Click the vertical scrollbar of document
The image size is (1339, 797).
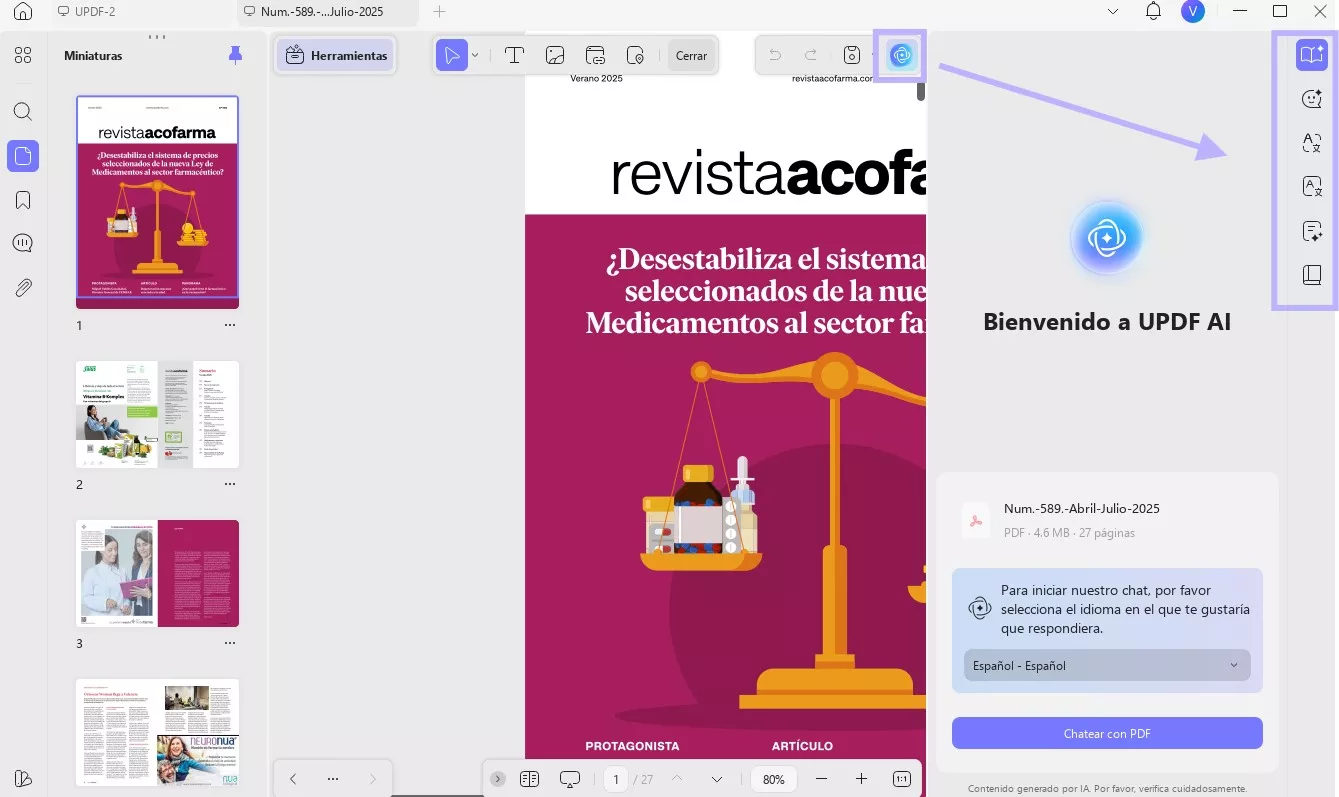coord(921,90)
